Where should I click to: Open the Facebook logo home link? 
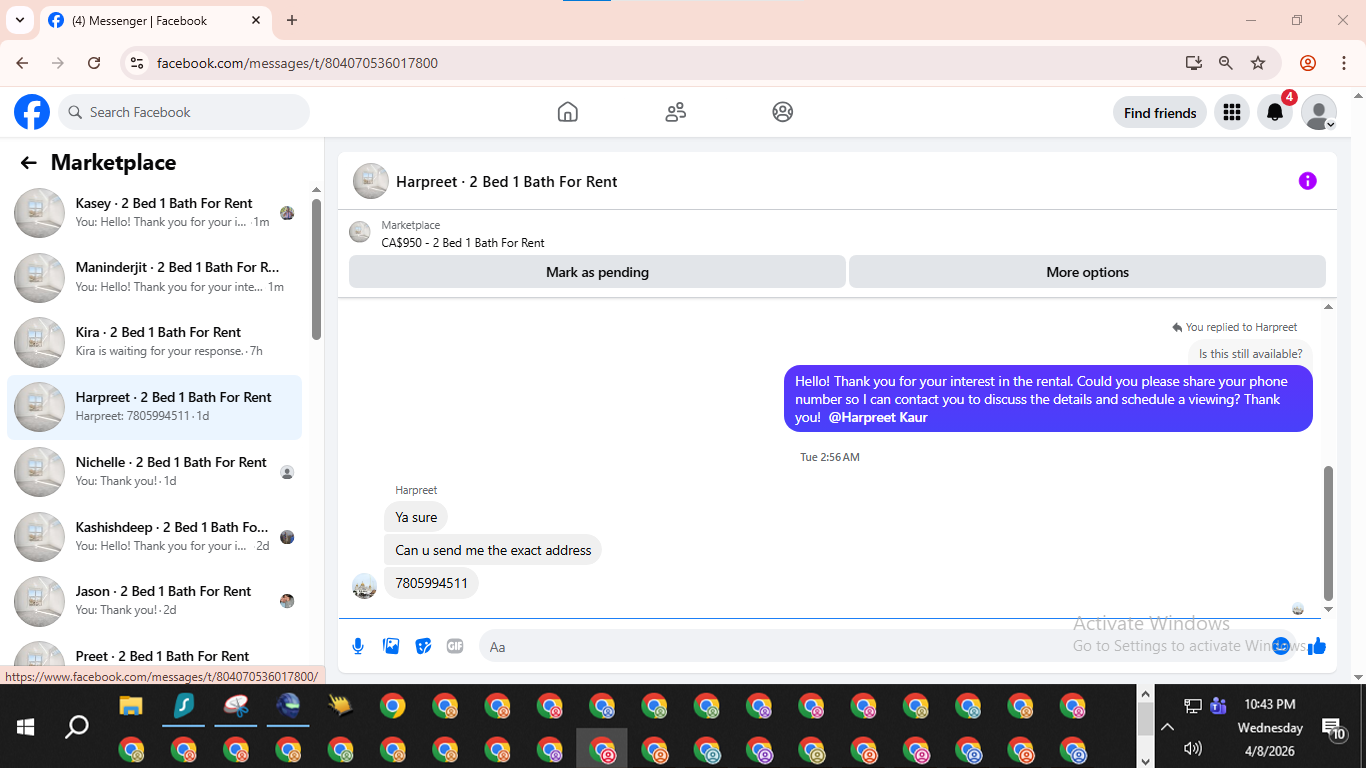pos(32,112)
